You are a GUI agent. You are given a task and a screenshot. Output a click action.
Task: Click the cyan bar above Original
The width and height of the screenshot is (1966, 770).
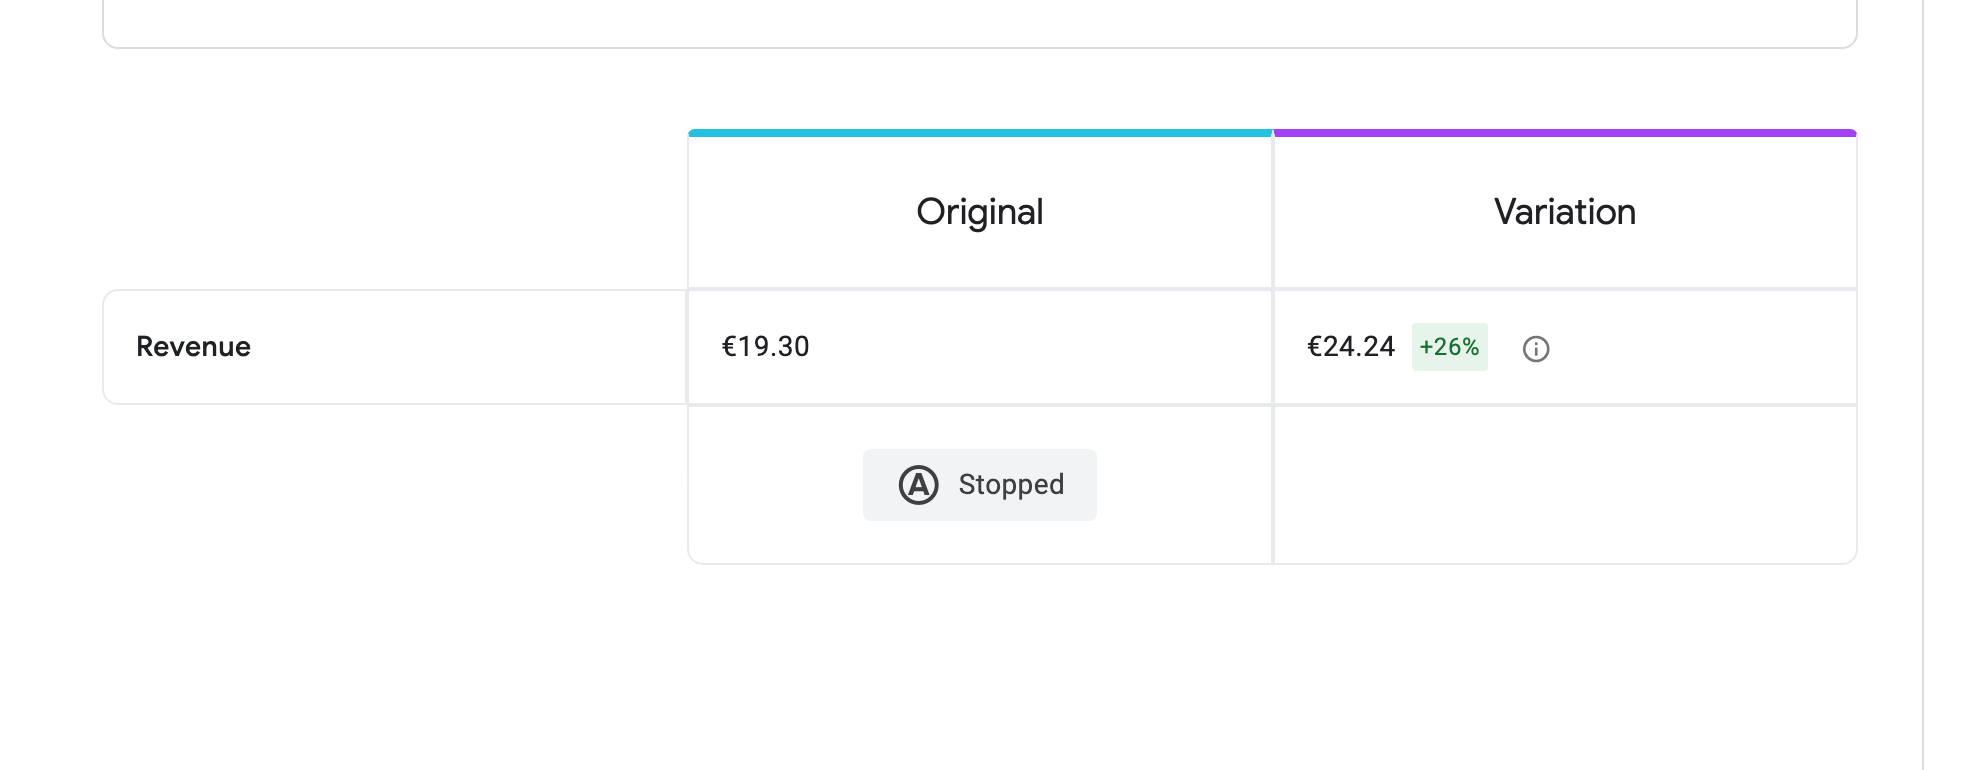click(x=979, y=133)
